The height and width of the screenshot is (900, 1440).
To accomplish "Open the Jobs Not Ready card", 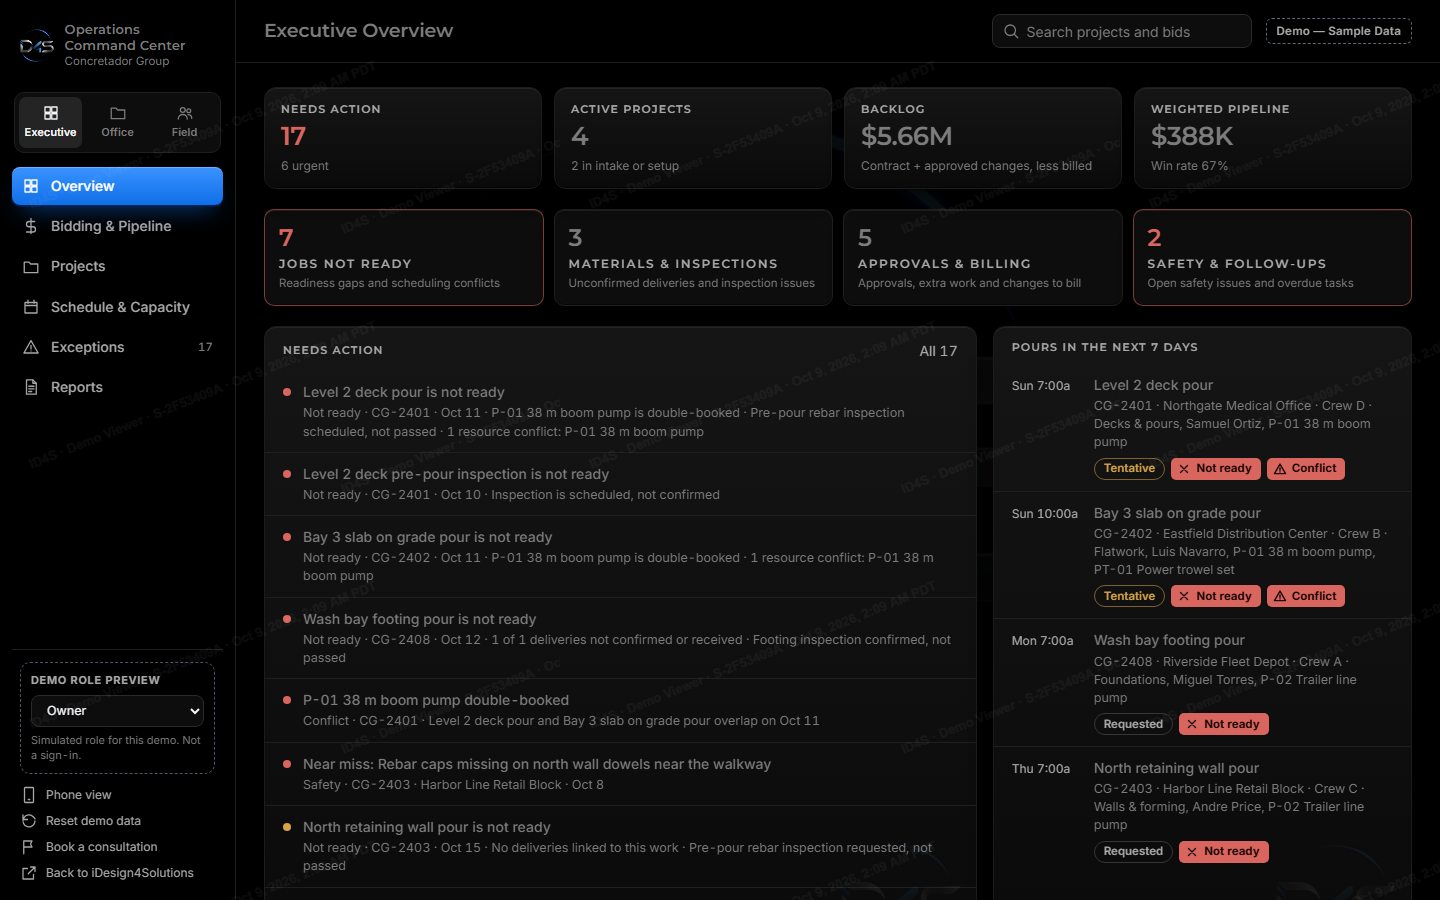I will [x=404, y=257].
